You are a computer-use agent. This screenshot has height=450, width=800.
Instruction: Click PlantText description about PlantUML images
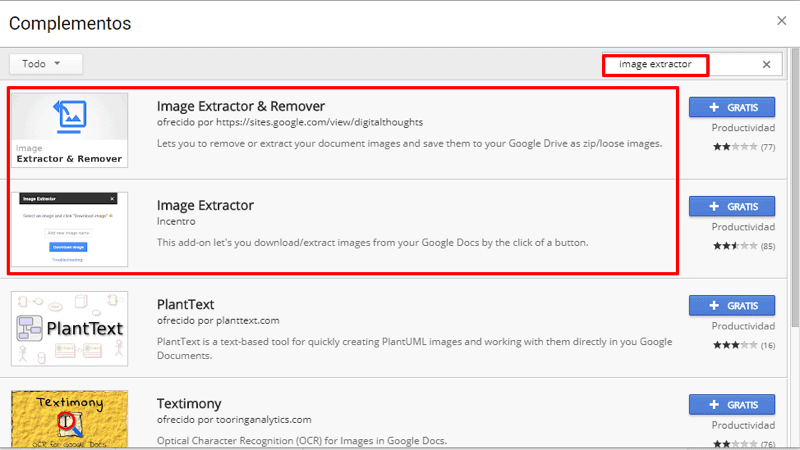(414, 348)
